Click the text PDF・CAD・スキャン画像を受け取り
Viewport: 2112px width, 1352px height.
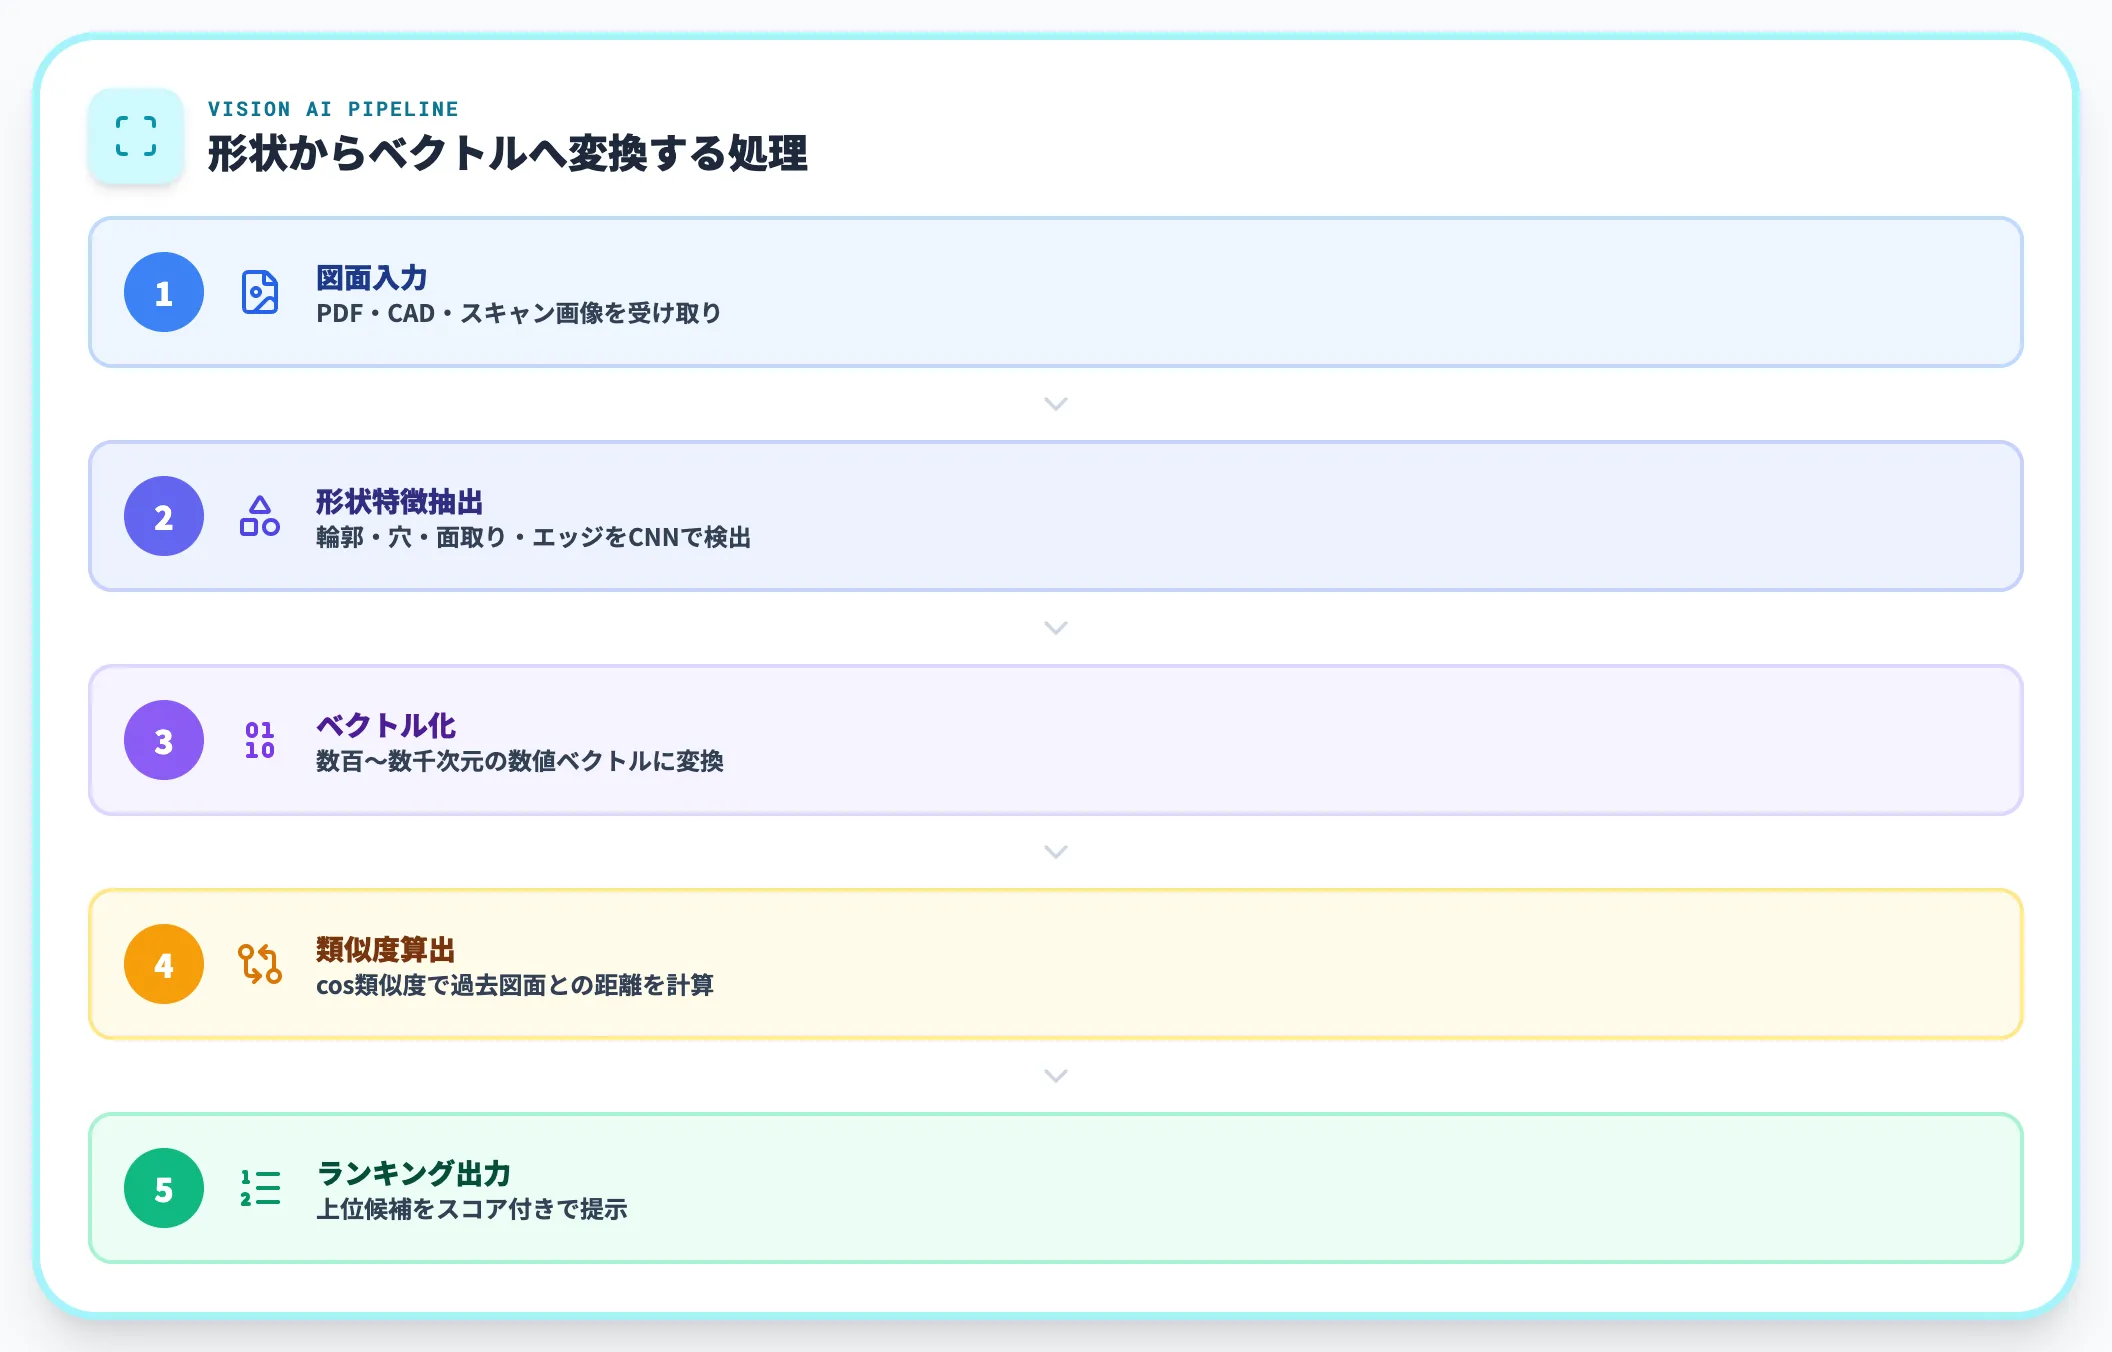coord(518,313)
